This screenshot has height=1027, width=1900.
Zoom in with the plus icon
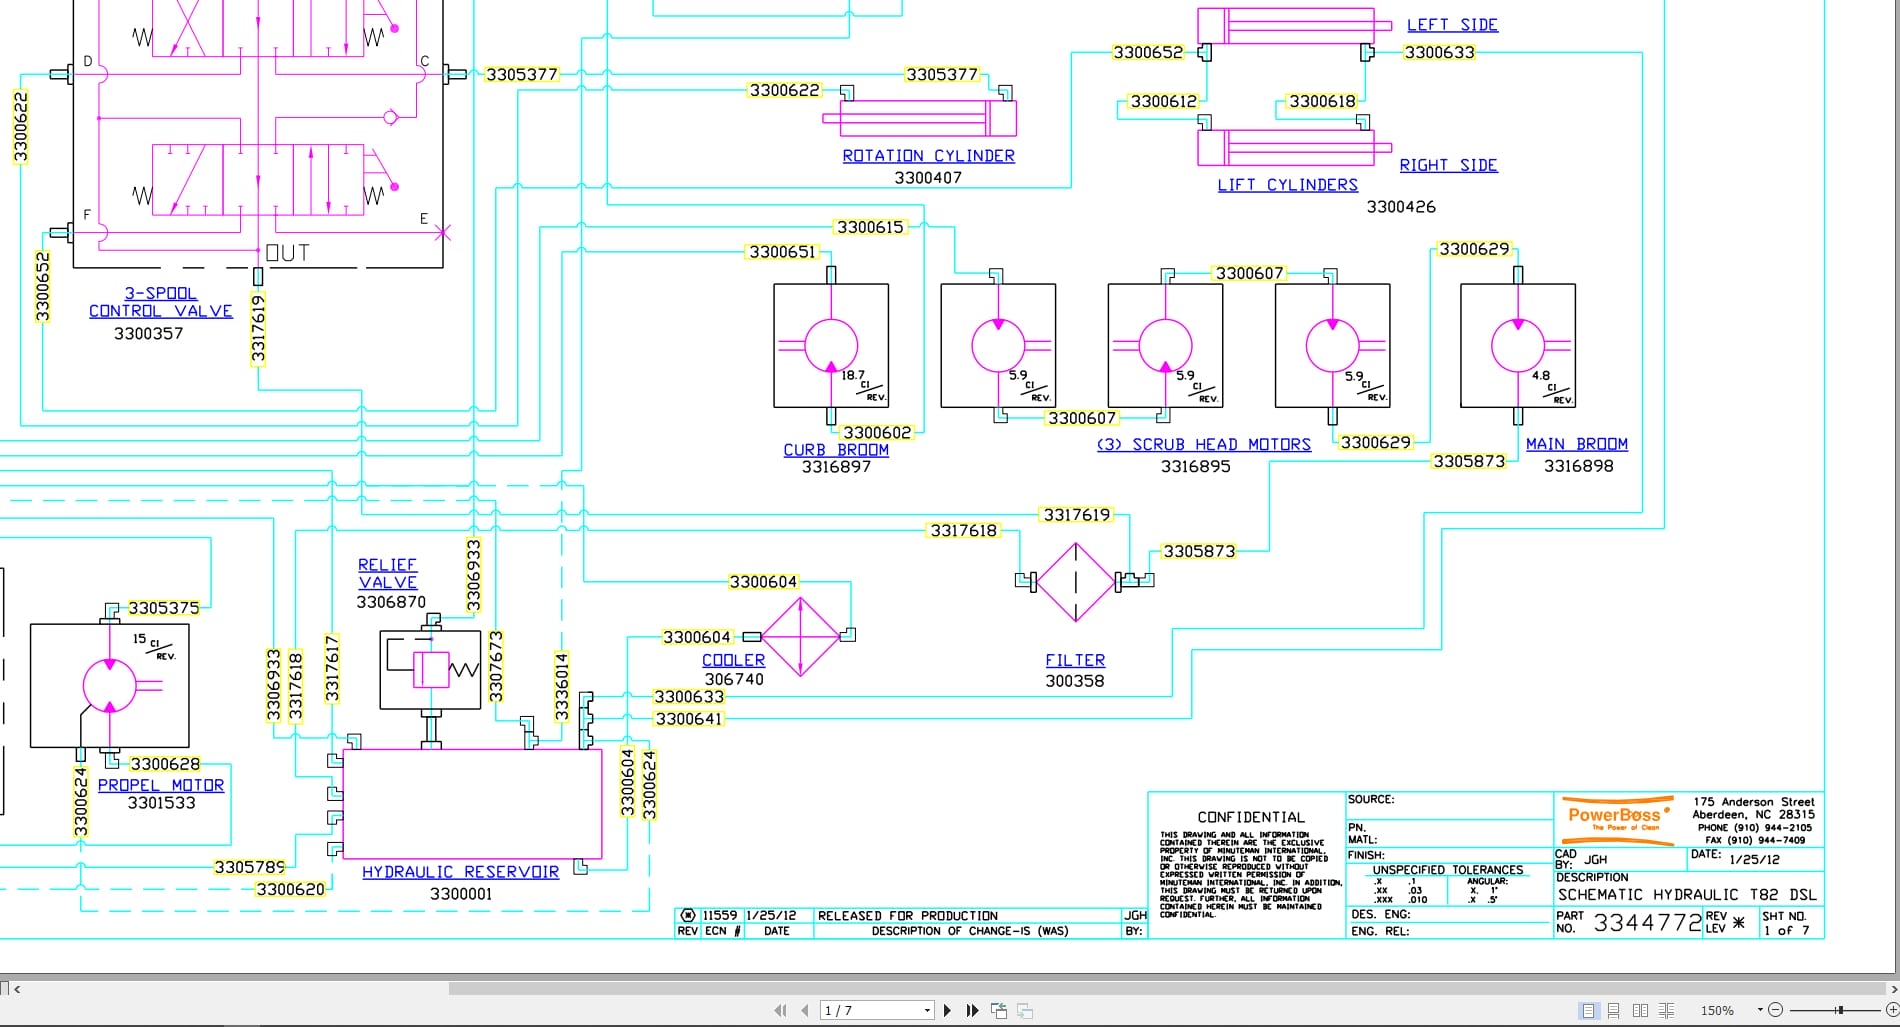[1890, 1010]
